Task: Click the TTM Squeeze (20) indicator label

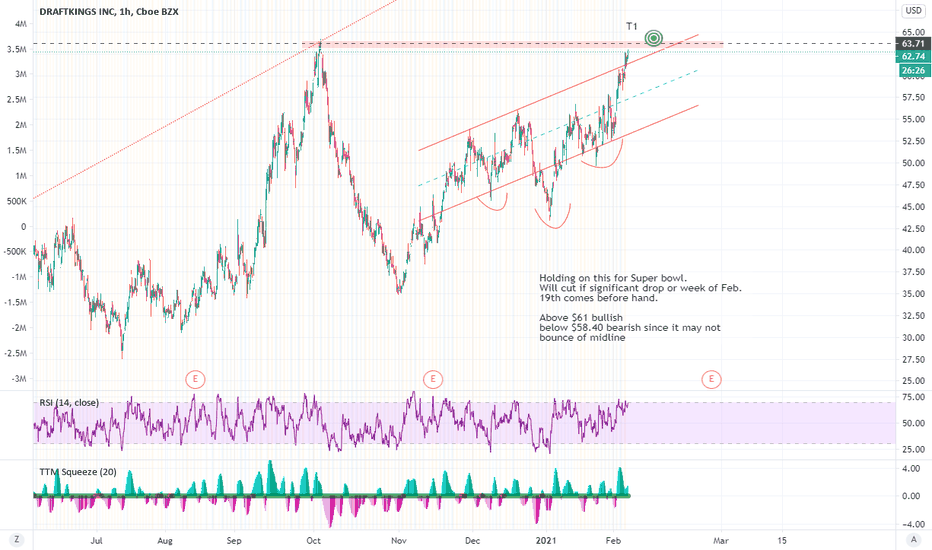Action: 78,472
